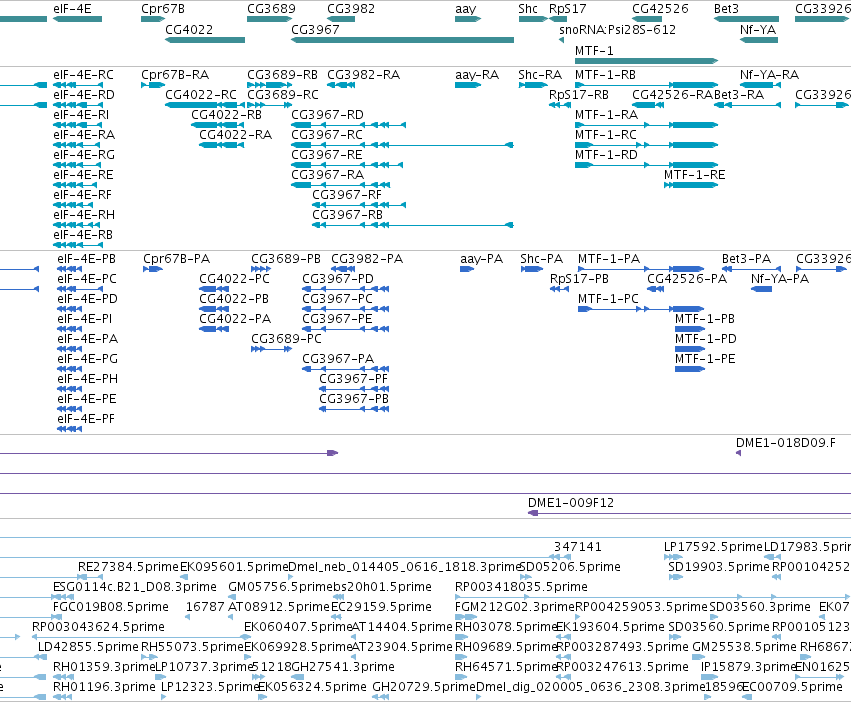Viewport: 851px width, 702px height.
Task: Select the RpS17-RB transcript label
Action: [x=579, y=94]
